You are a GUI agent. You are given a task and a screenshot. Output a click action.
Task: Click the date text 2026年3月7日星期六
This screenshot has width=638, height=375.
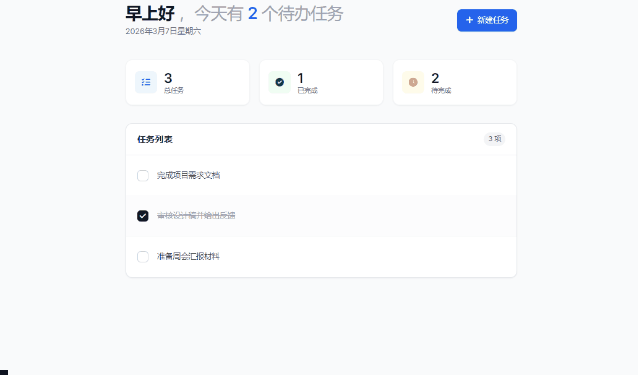[163, 31]
